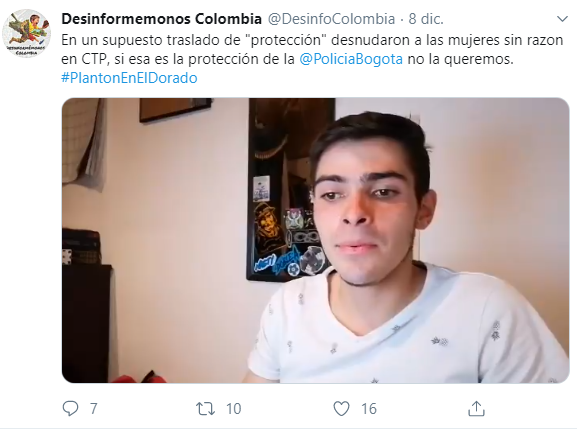
Task: Click the dark cabinet area in video
Action: coord(86,323)
